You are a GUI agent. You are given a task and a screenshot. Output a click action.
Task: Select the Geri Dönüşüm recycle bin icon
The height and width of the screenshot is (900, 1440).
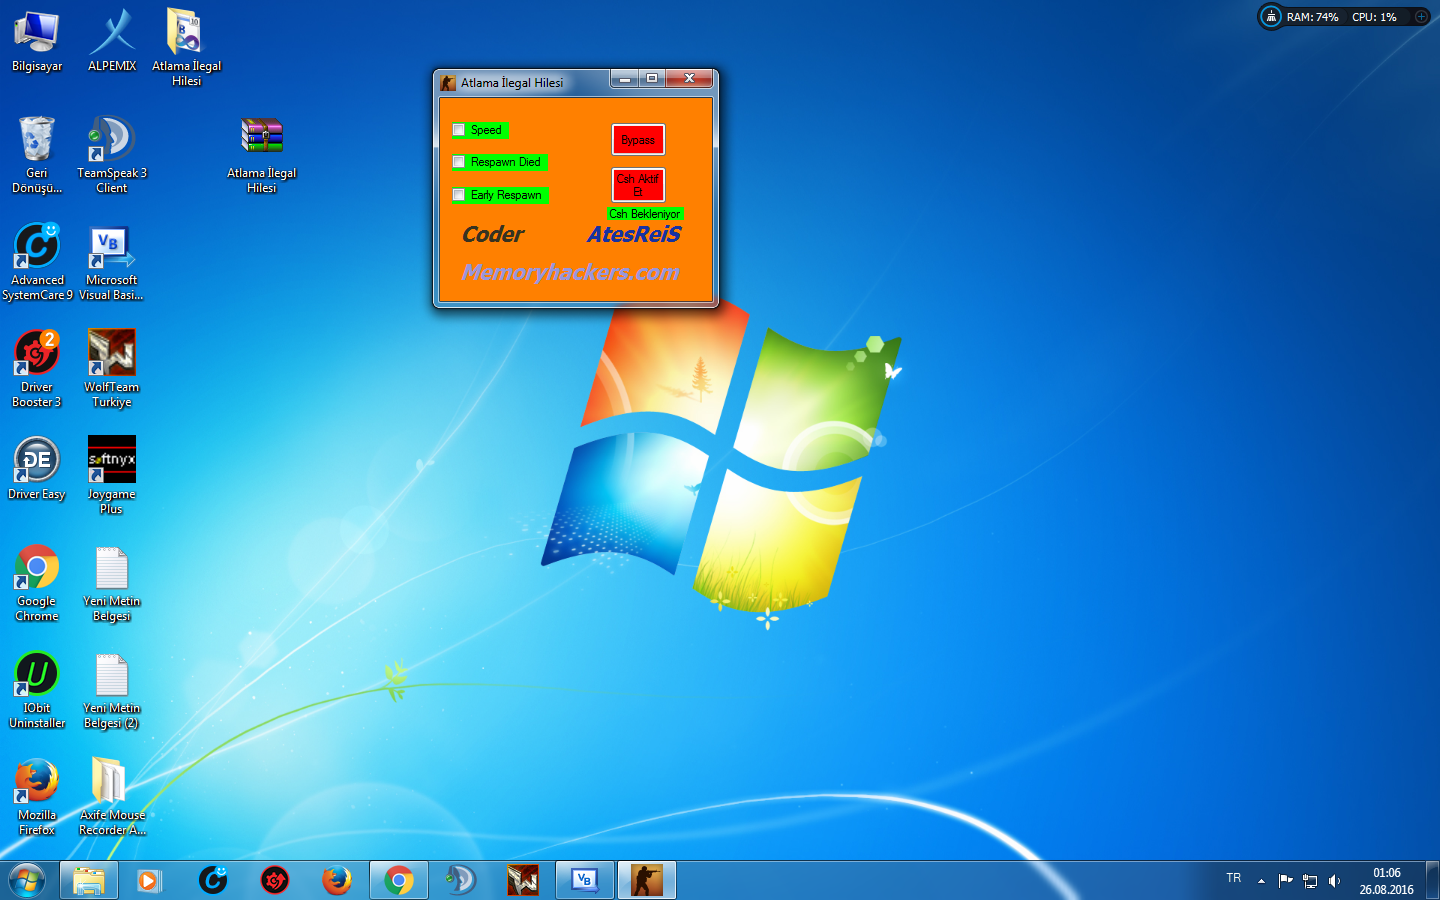37,155
